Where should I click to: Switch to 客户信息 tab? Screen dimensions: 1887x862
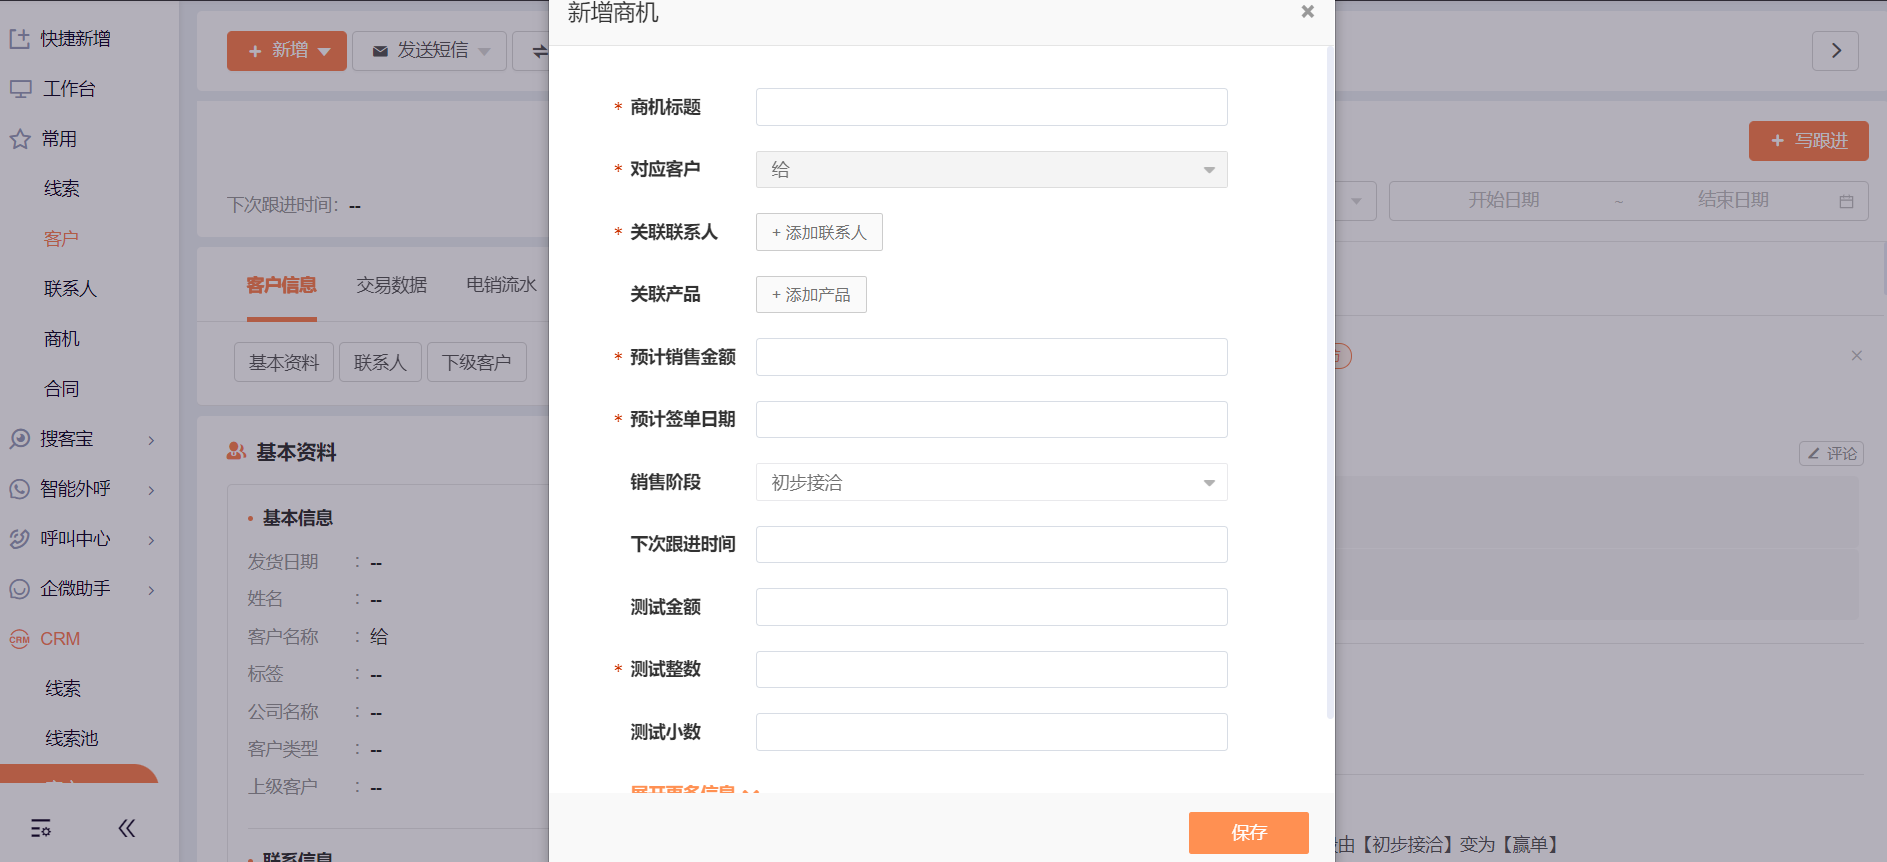(x=281, y=285)
